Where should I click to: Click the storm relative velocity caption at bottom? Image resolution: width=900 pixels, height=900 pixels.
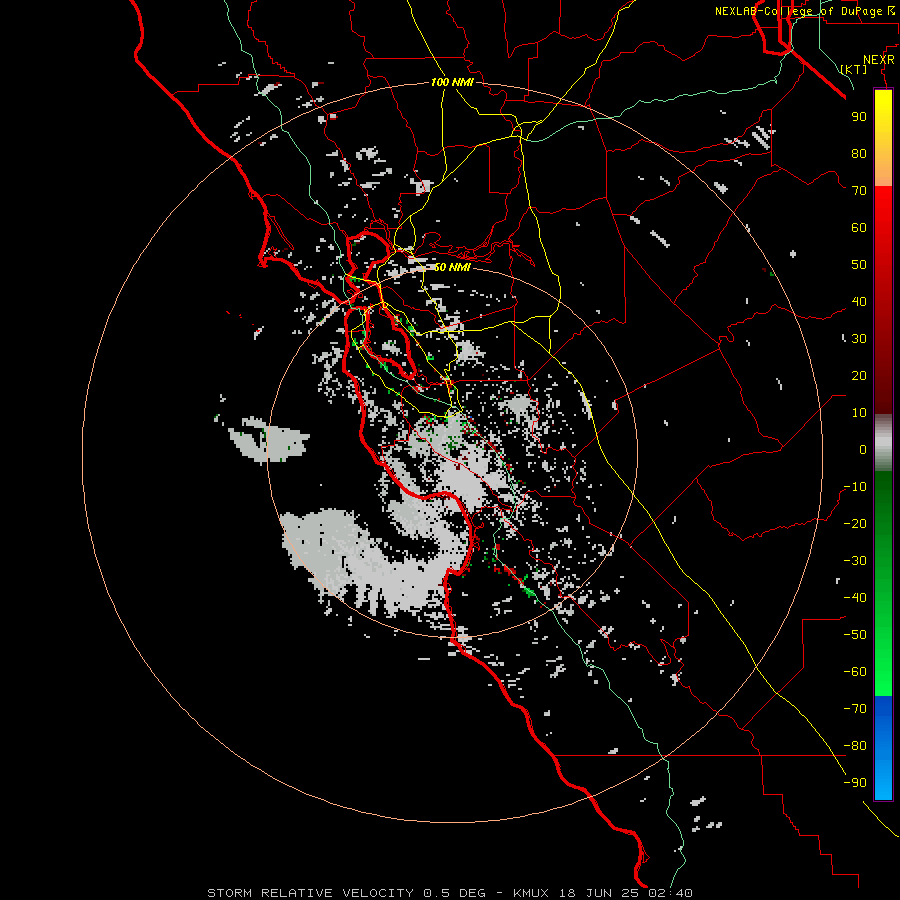coord(450,893)
